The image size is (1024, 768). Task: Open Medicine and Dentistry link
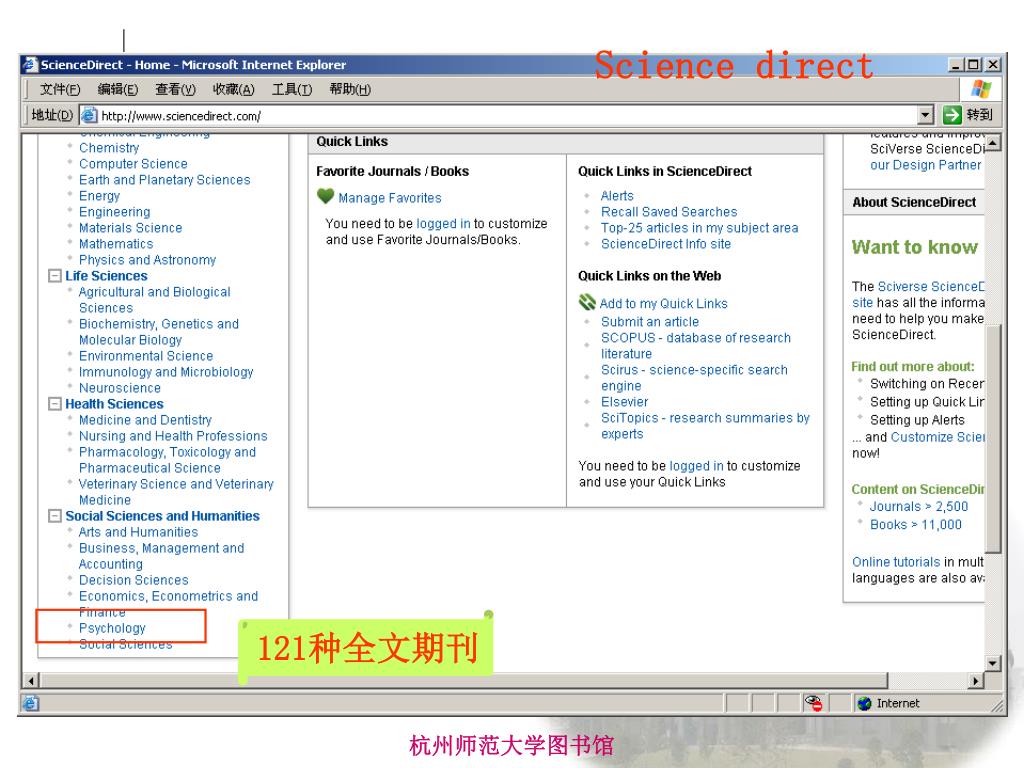pyautogui.click(x=146, y=420)
